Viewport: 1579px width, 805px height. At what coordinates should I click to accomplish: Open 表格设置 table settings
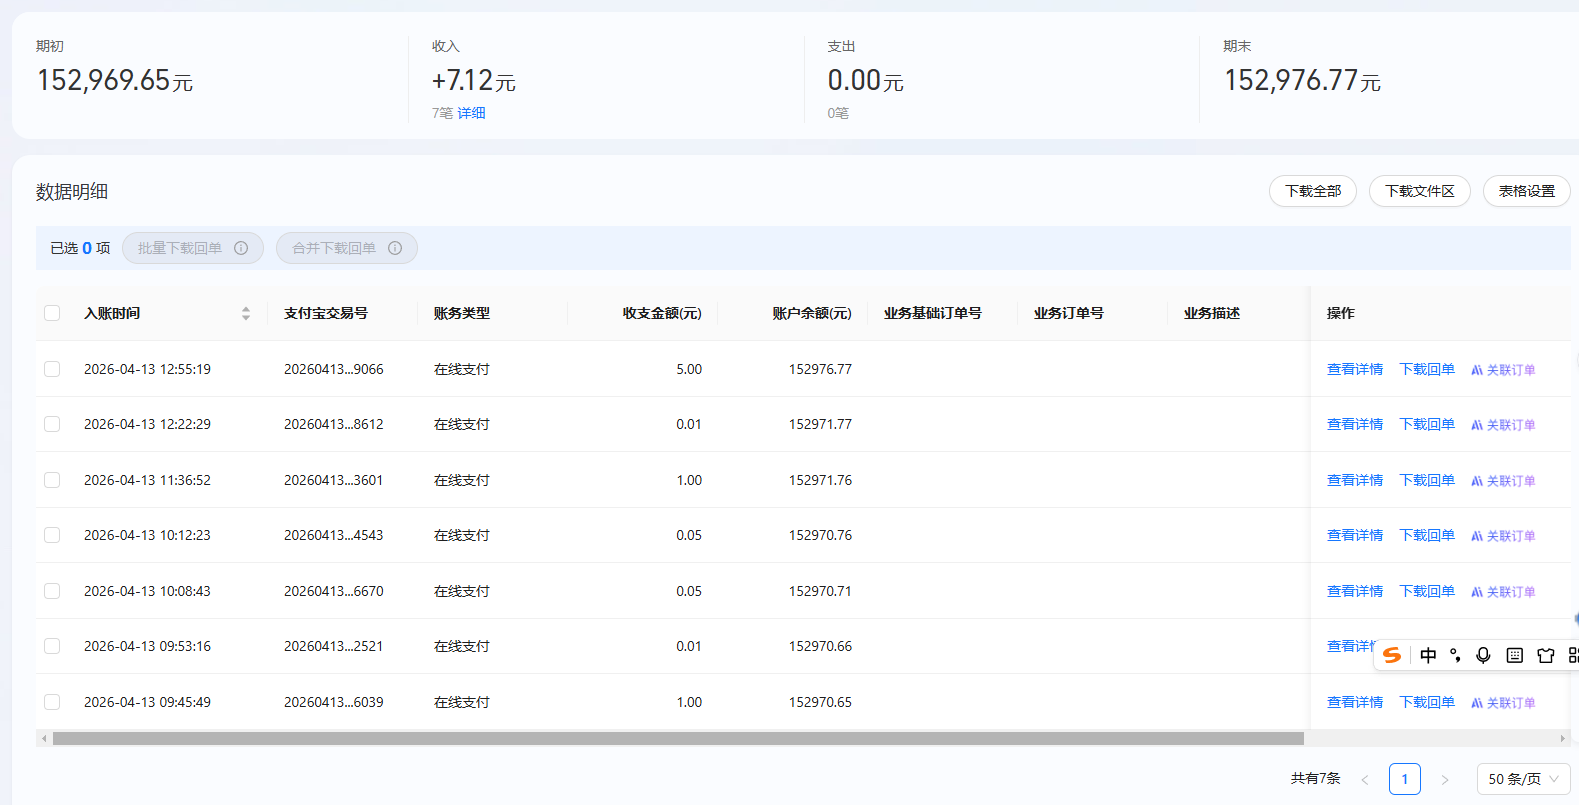pyautogui.click(x=1526, y=191)
